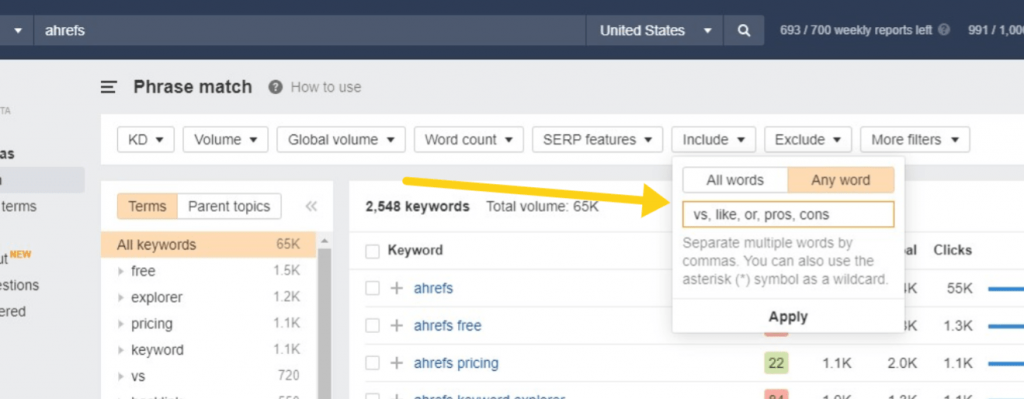Expand the 'pricing' term group
This screenshot has height=399, width=1024.
[121, 324]
